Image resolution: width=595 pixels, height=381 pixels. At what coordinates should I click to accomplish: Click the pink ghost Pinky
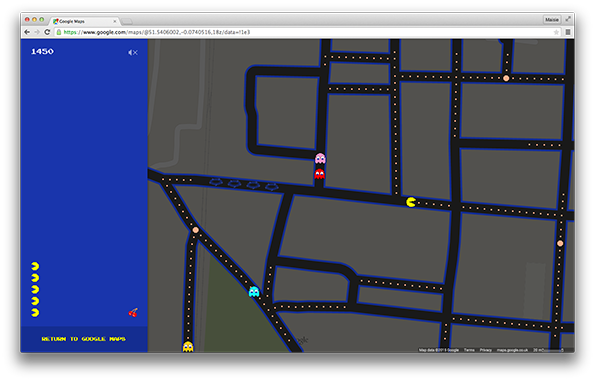[x=320, y=158]
